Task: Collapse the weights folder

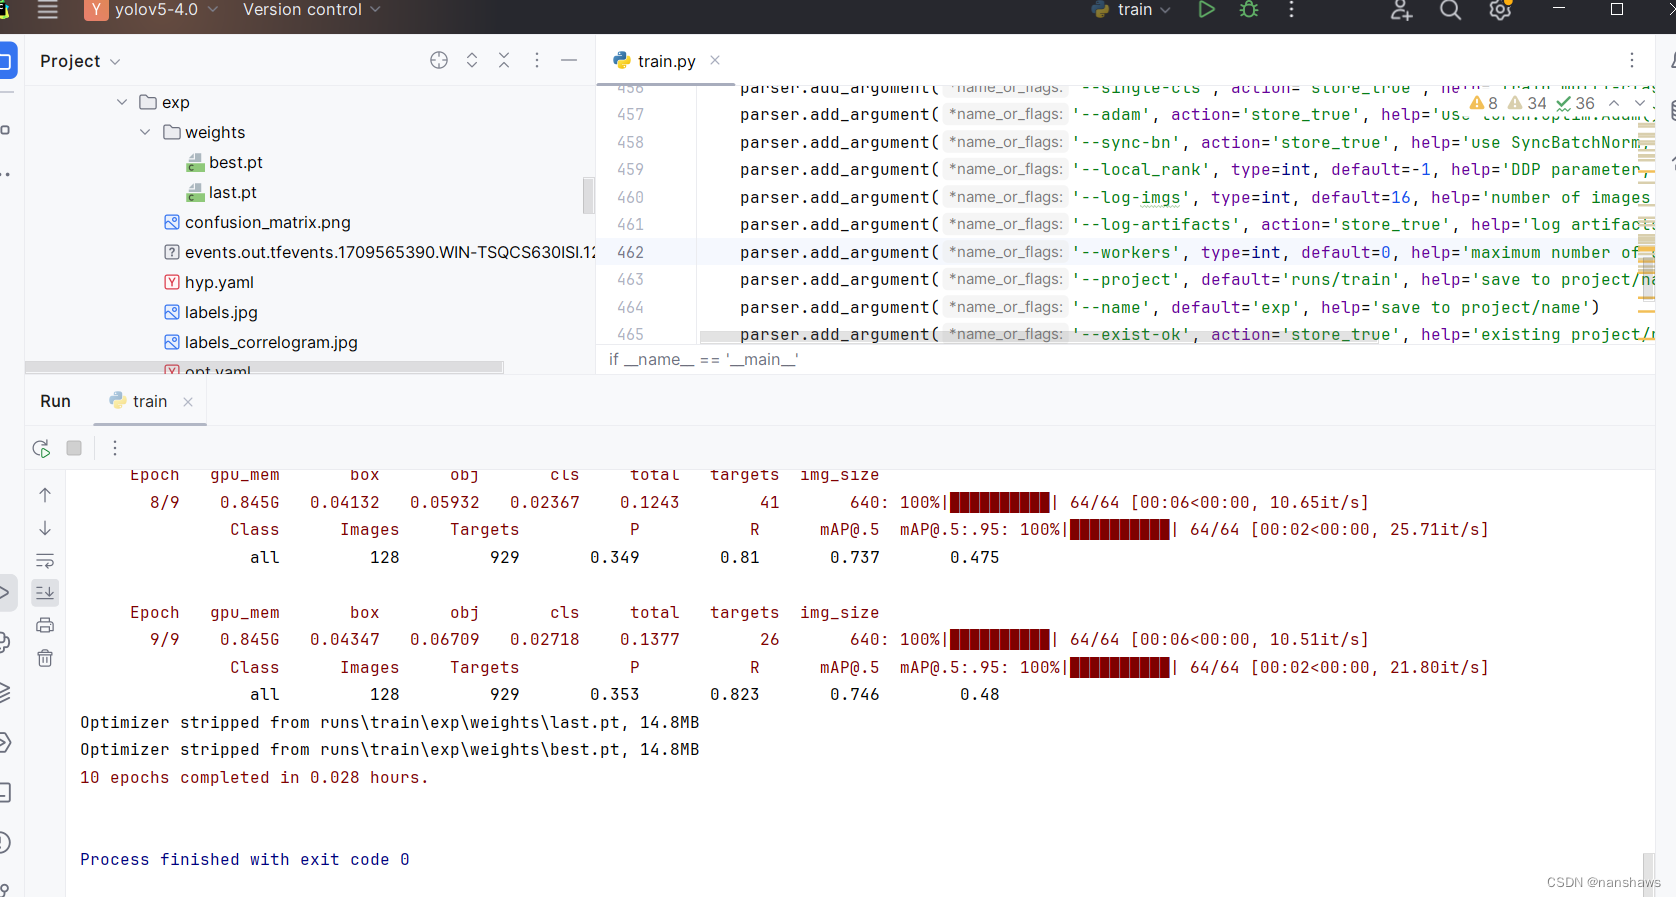Action: click(145, 132)
